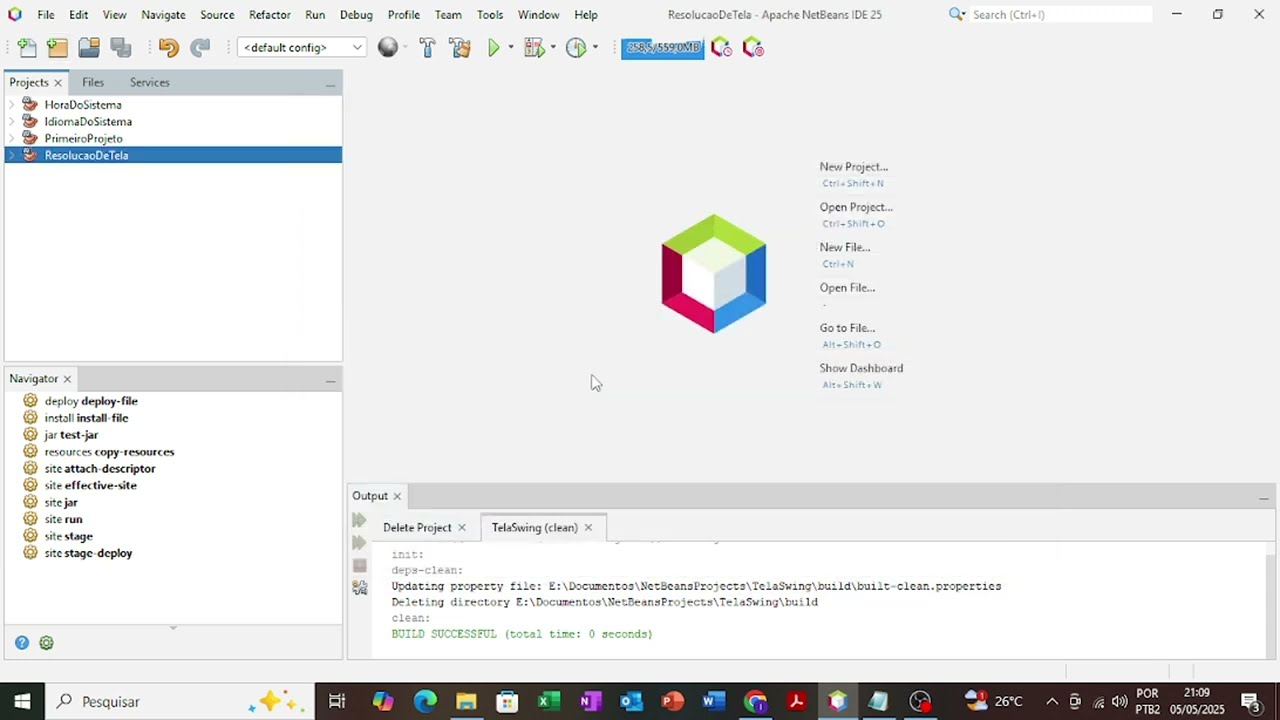Open the Navigate menu
Viewport: 1280px width, 720px height.
163,15
